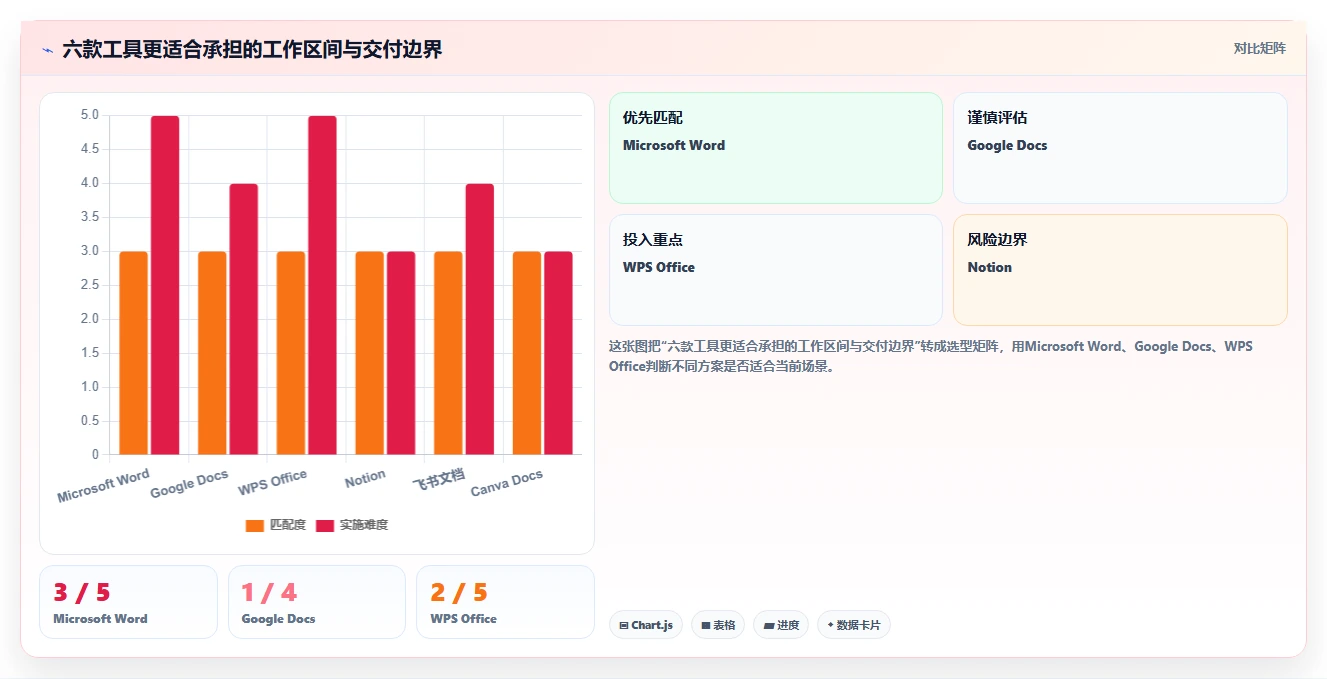This screenshot has height=679, width=1327.
Task: Click the orange 匹配度 bar for Notion
Action: (x=370, y=353)
